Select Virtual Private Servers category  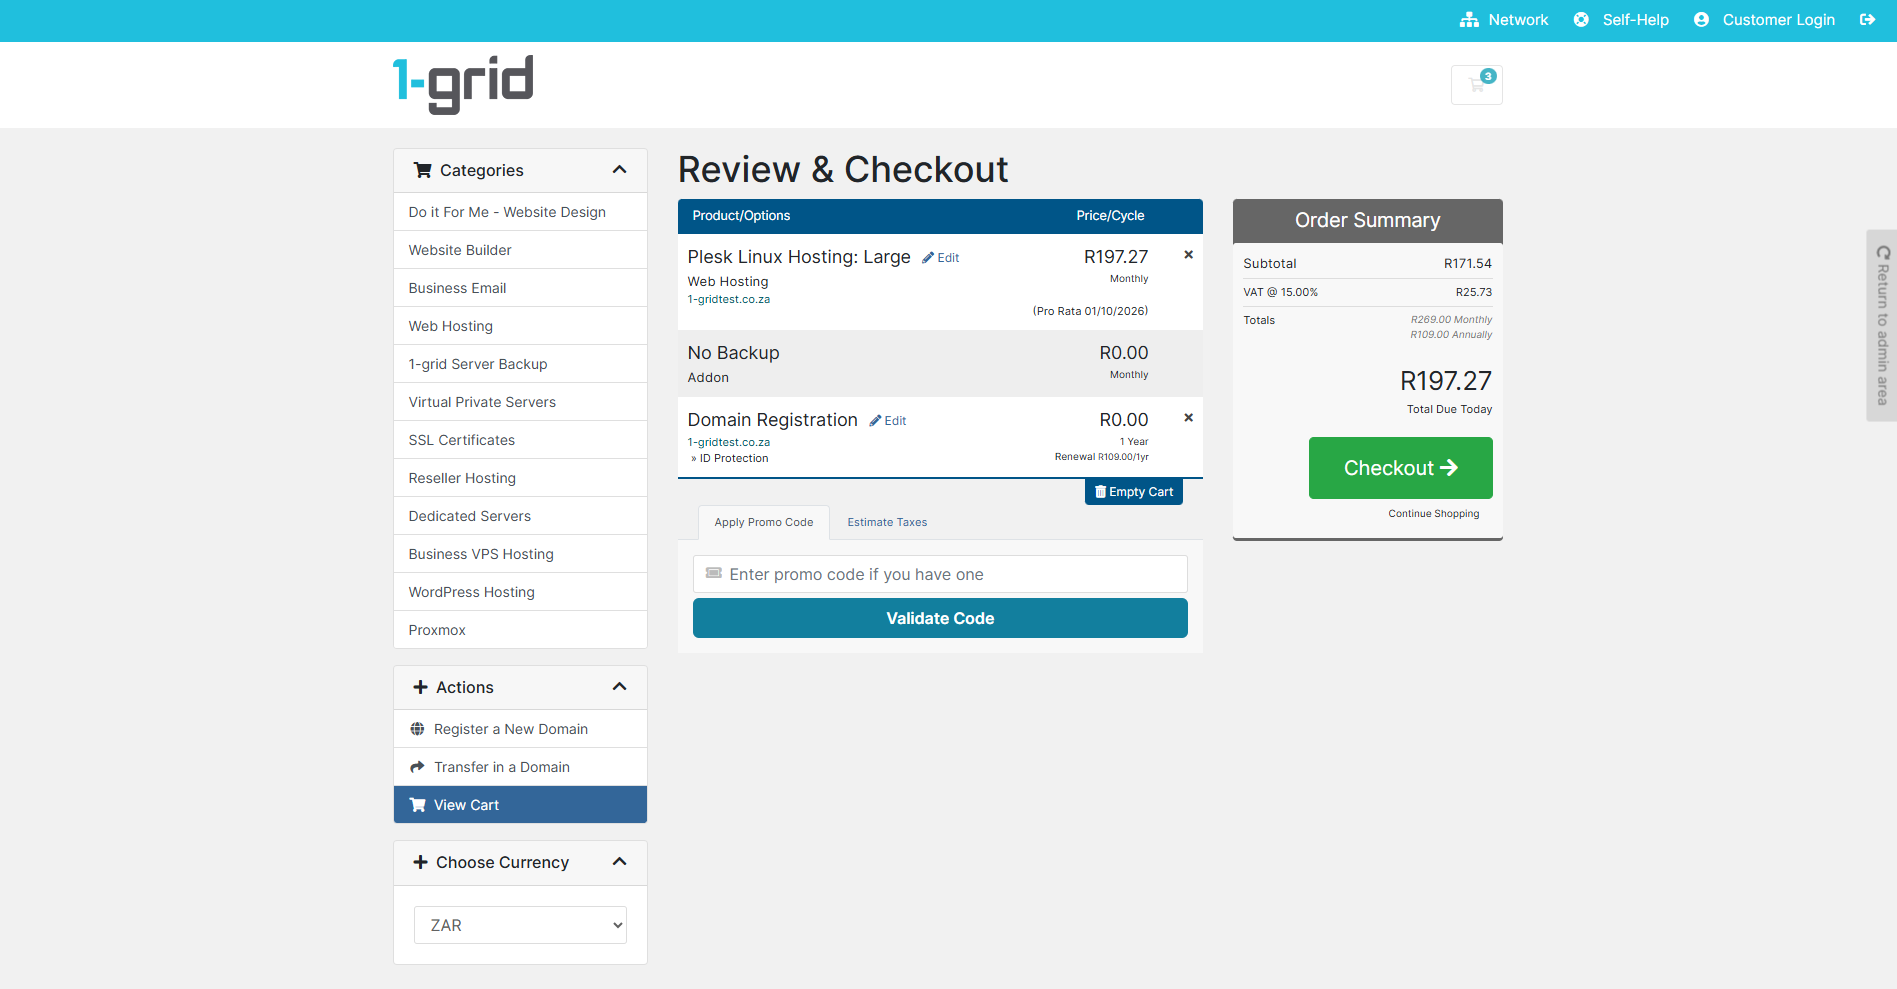tap(520, 402)
